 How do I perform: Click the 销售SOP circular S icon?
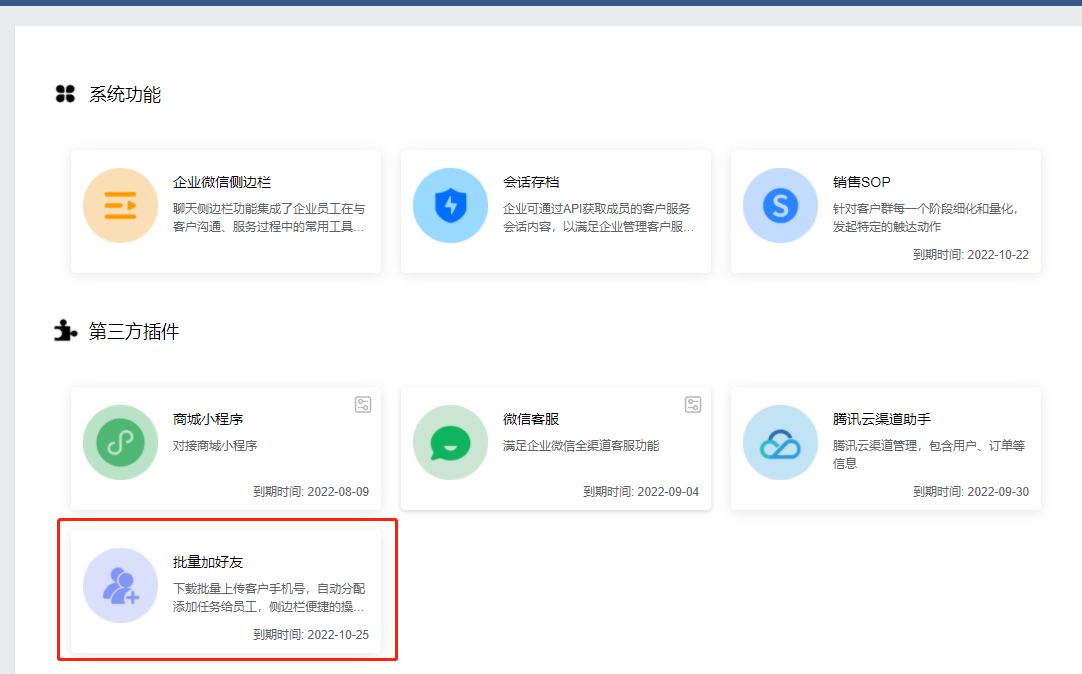[x=780, y=206]
